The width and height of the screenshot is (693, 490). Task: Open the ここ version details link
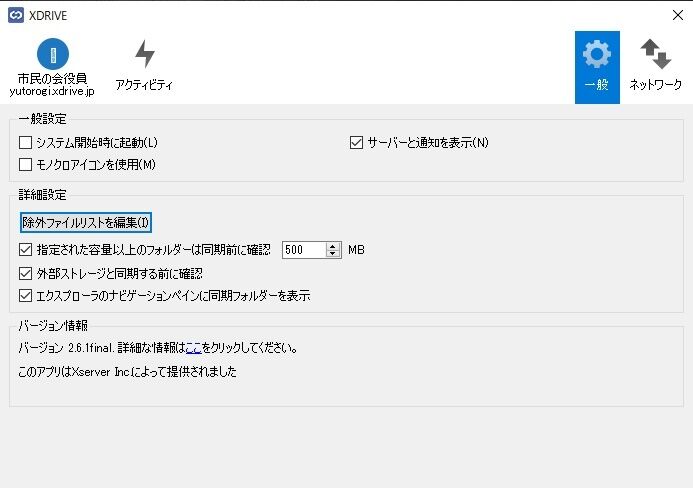click(x=194, y=348)
